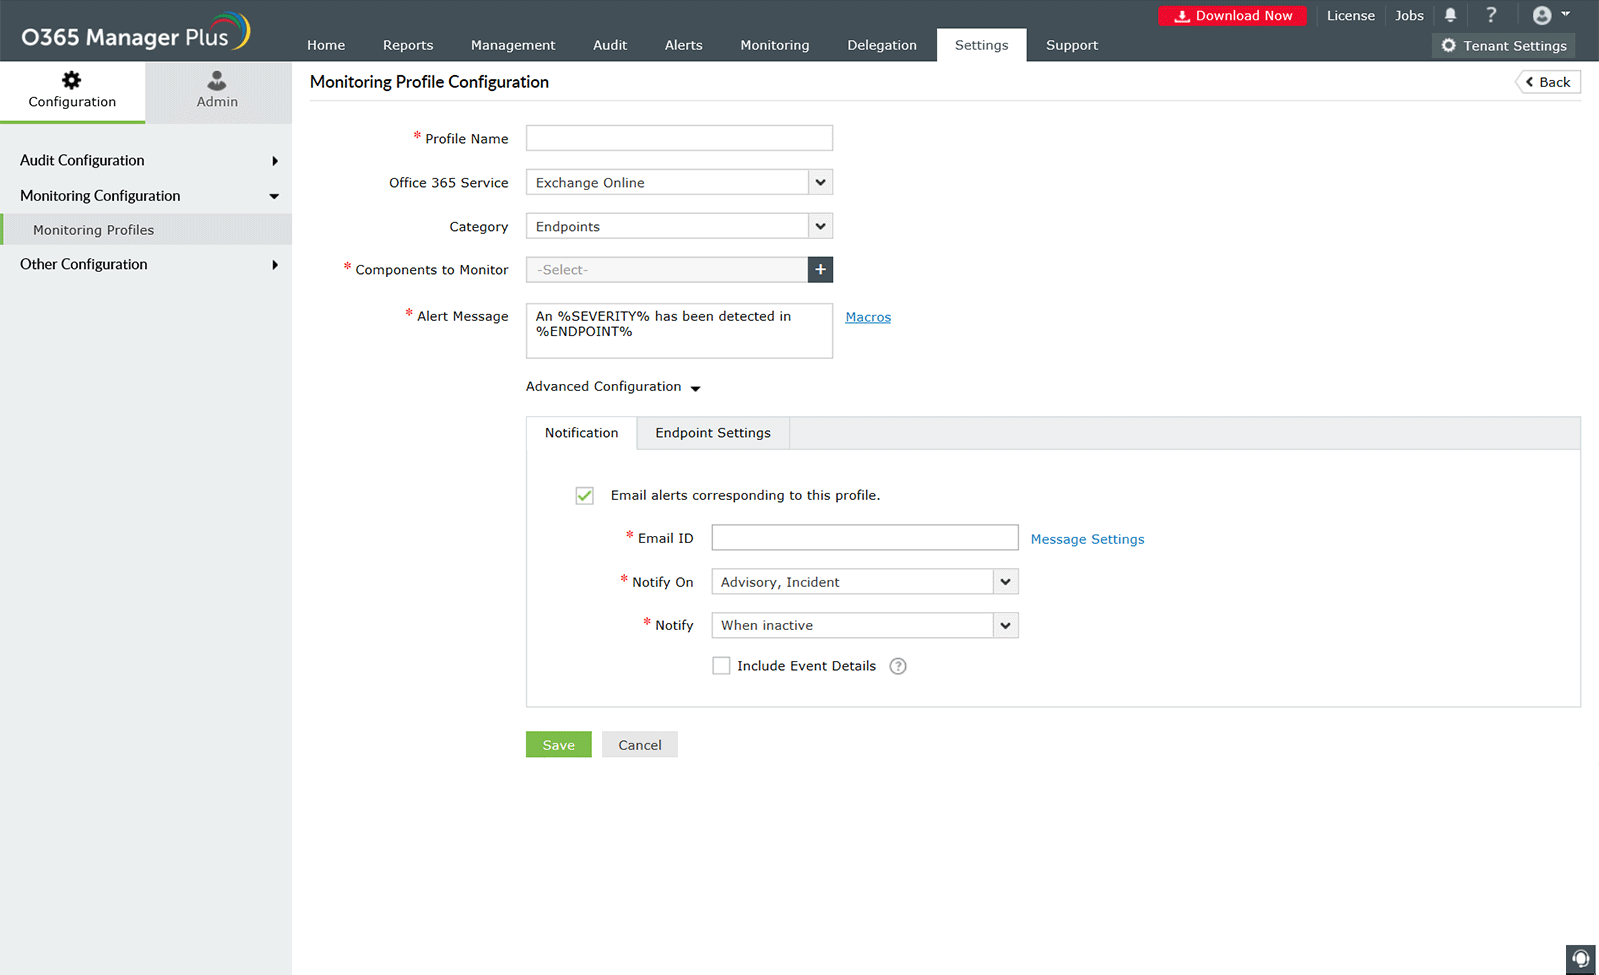Open the Monitoring tab

point(775,45)
